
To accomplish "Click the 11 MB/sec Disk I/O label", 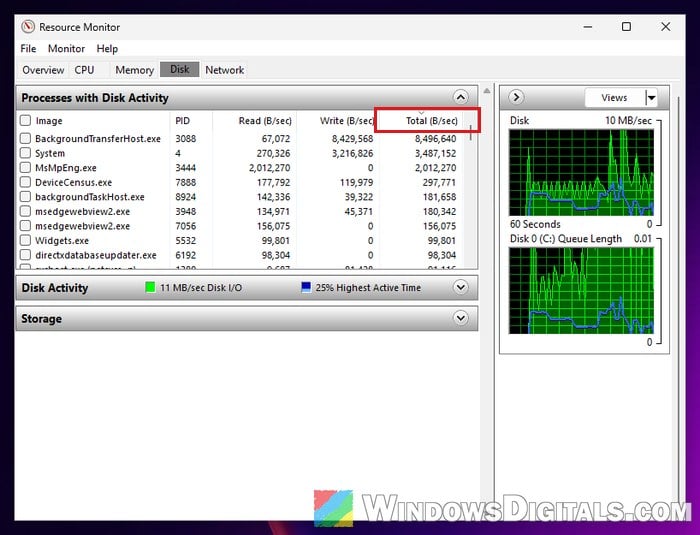I will (201, 288).
